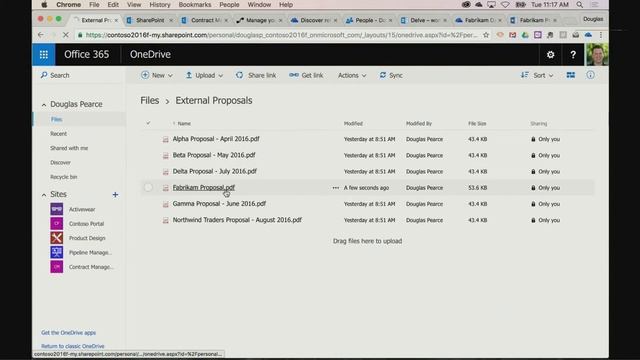Screen dimensions: 640x360
Task: Click Only you sharing for Gamma Proposal
Action: tap(545, 204)
